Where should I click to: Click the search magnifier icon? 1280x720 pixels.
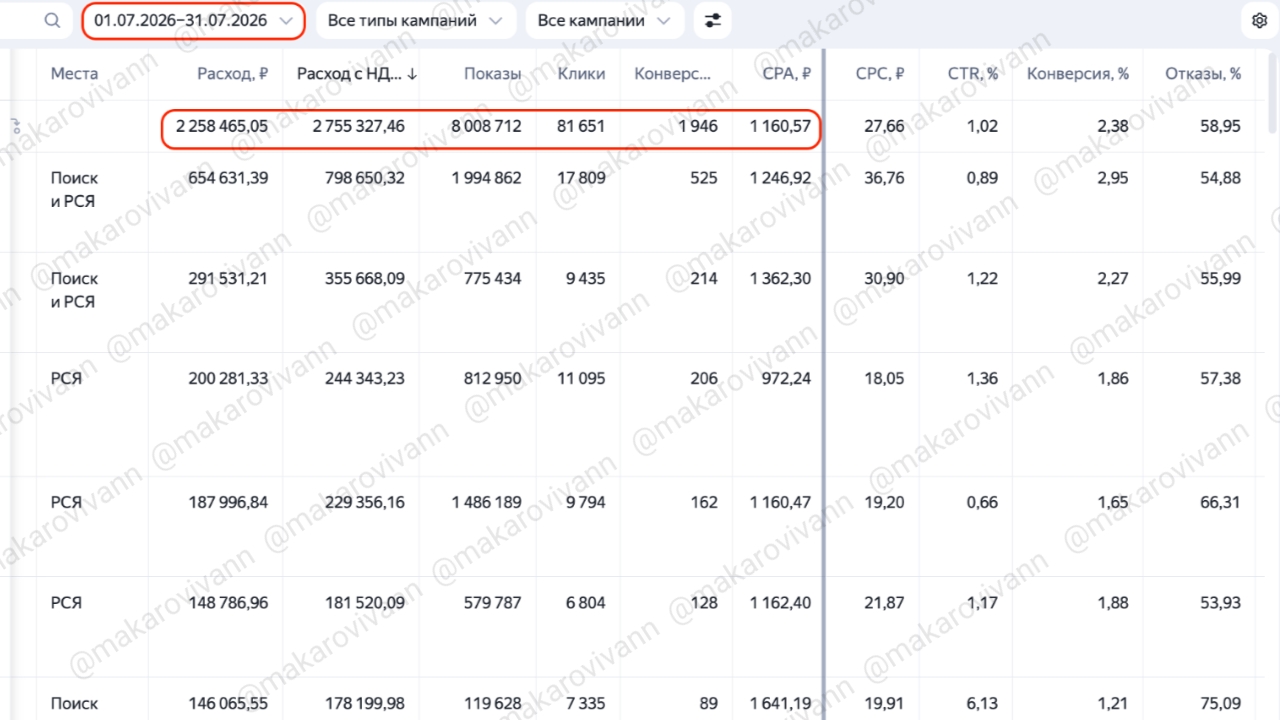coord(52,20)
